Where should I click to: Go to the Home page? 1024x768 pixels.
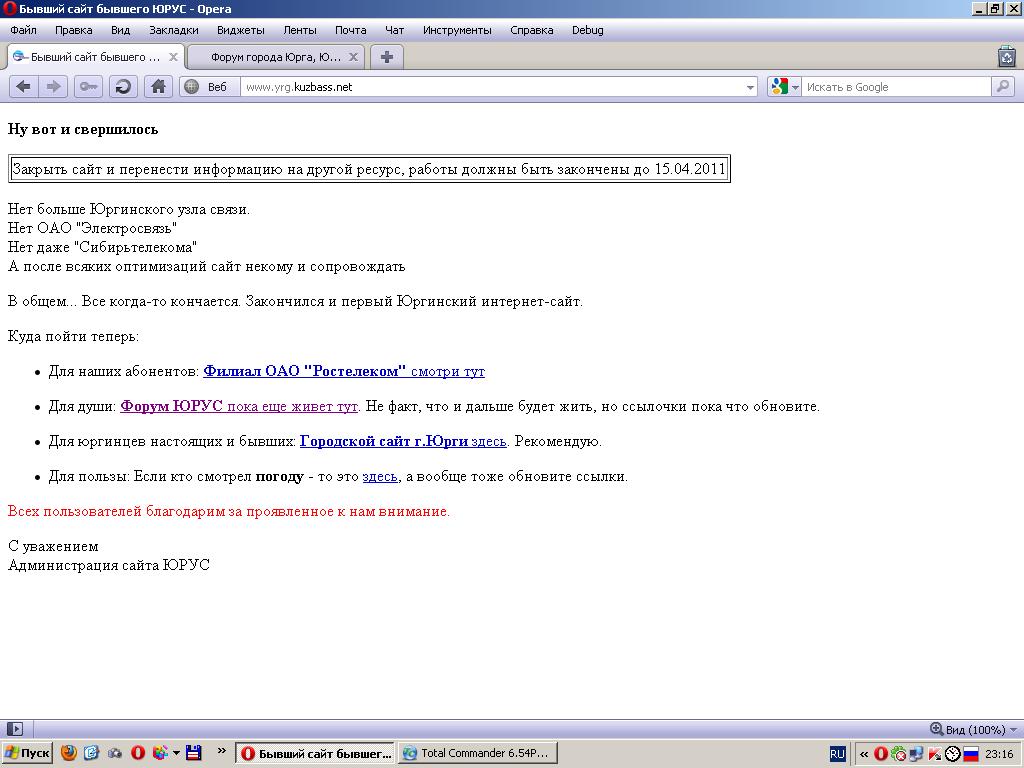[158, 87]
